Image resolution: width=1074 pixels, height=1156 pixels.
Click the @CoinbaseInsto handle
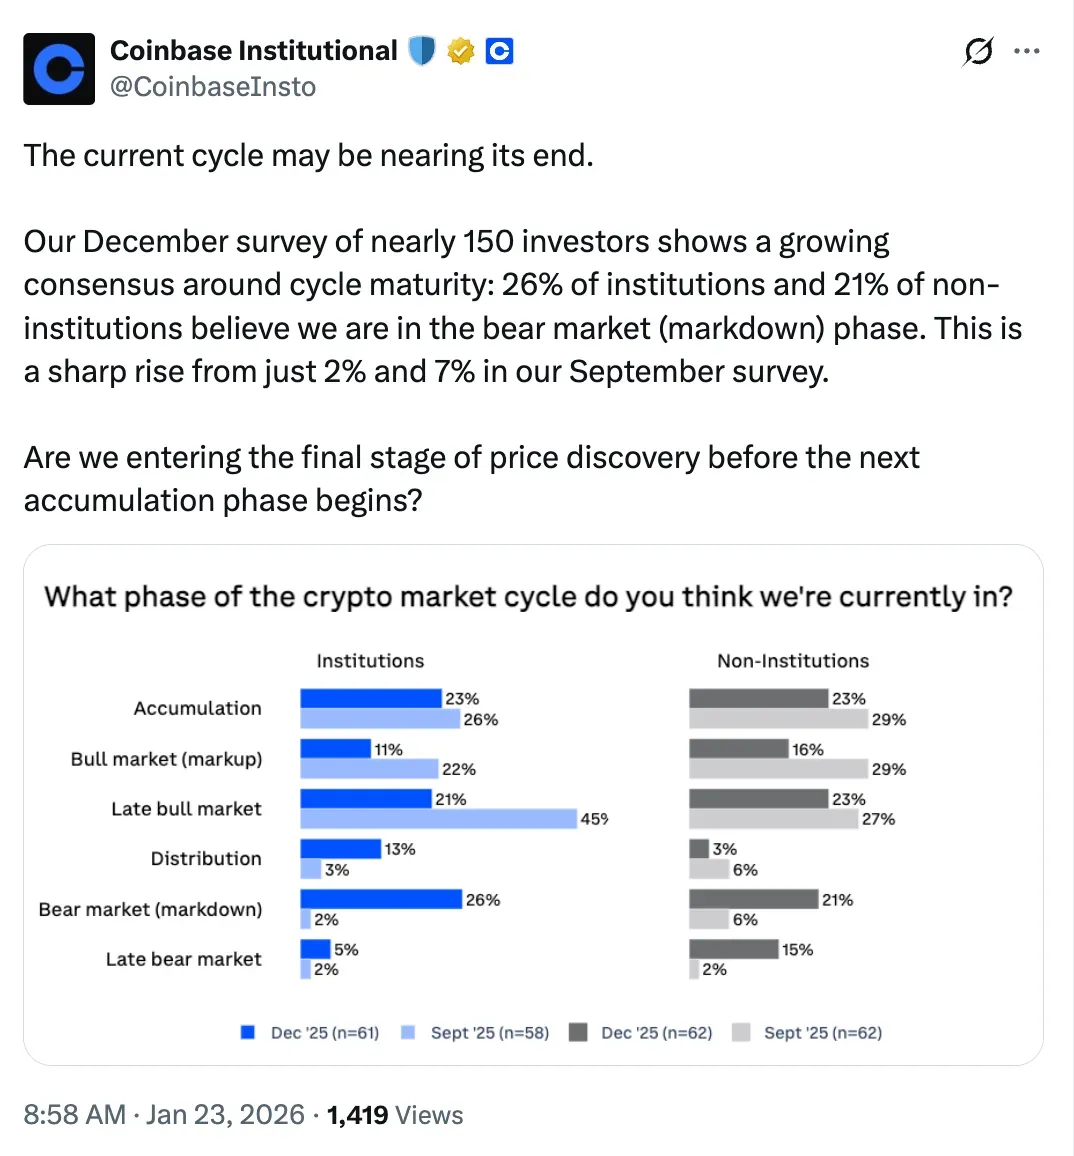pos(212,87)
